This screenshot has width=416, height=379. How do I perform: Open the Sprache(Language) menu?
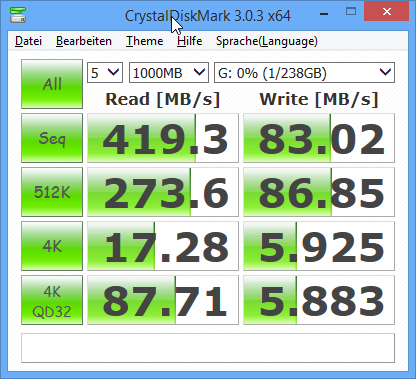(x=266, y=41)
